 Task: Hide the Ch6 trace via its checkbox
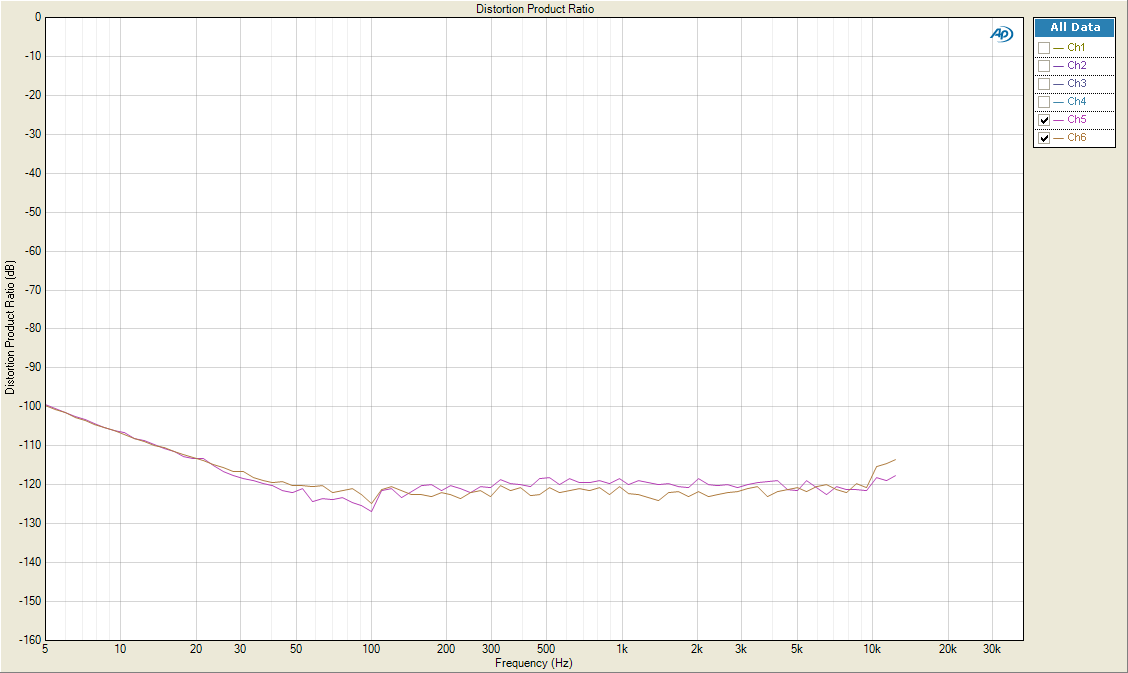click(x=1044, y=138)
